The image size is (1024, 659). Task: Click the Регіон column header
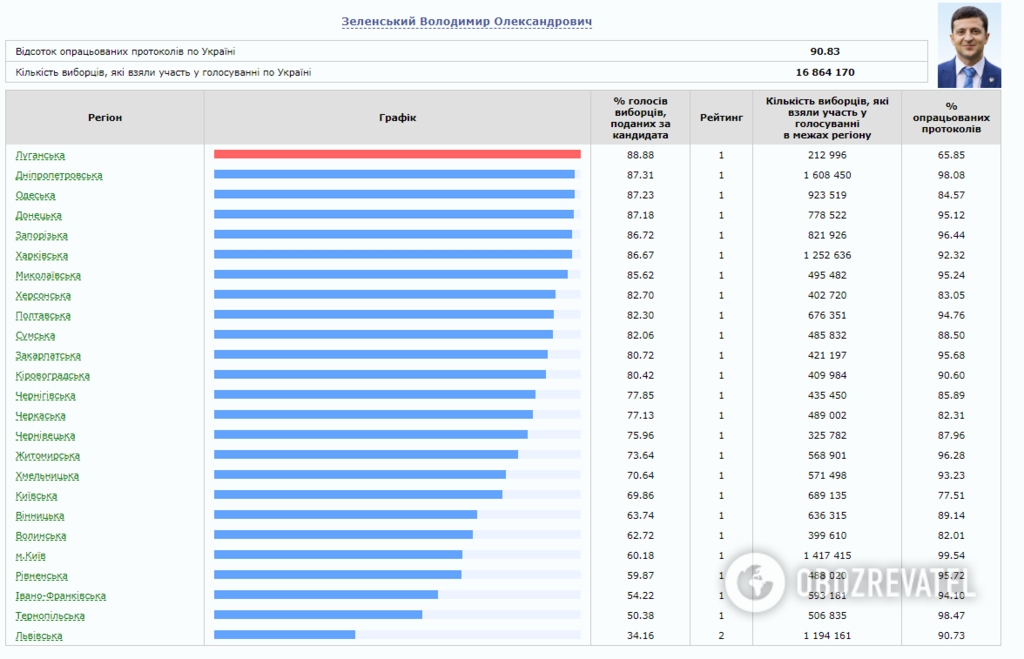(x=105, y=118)
